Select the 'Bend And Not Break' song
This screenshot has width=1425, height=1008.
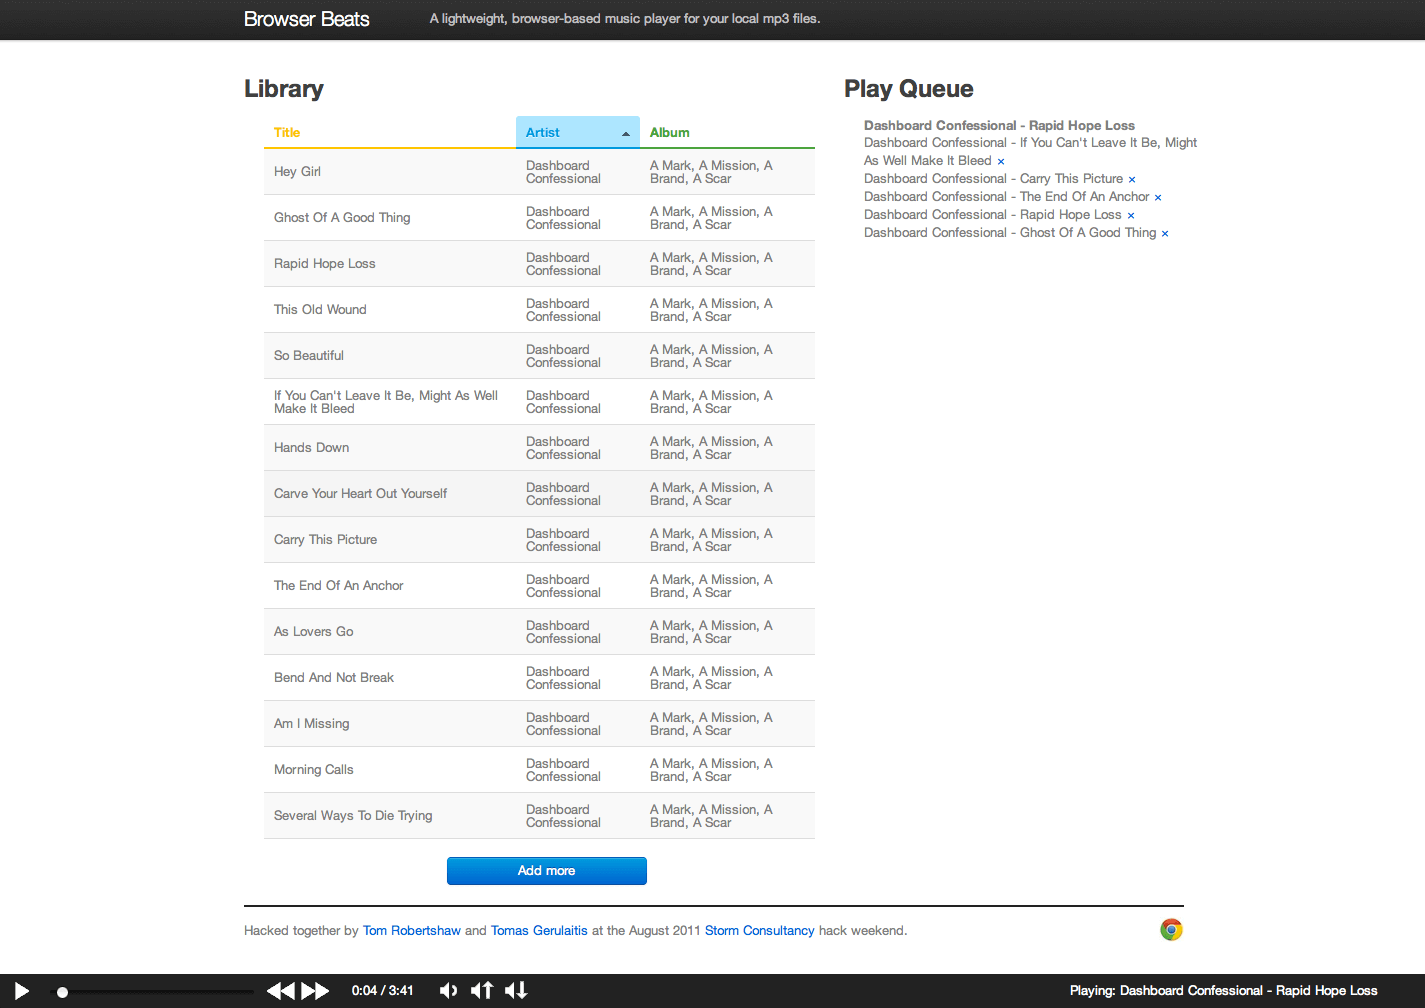(x=334, y=678)
